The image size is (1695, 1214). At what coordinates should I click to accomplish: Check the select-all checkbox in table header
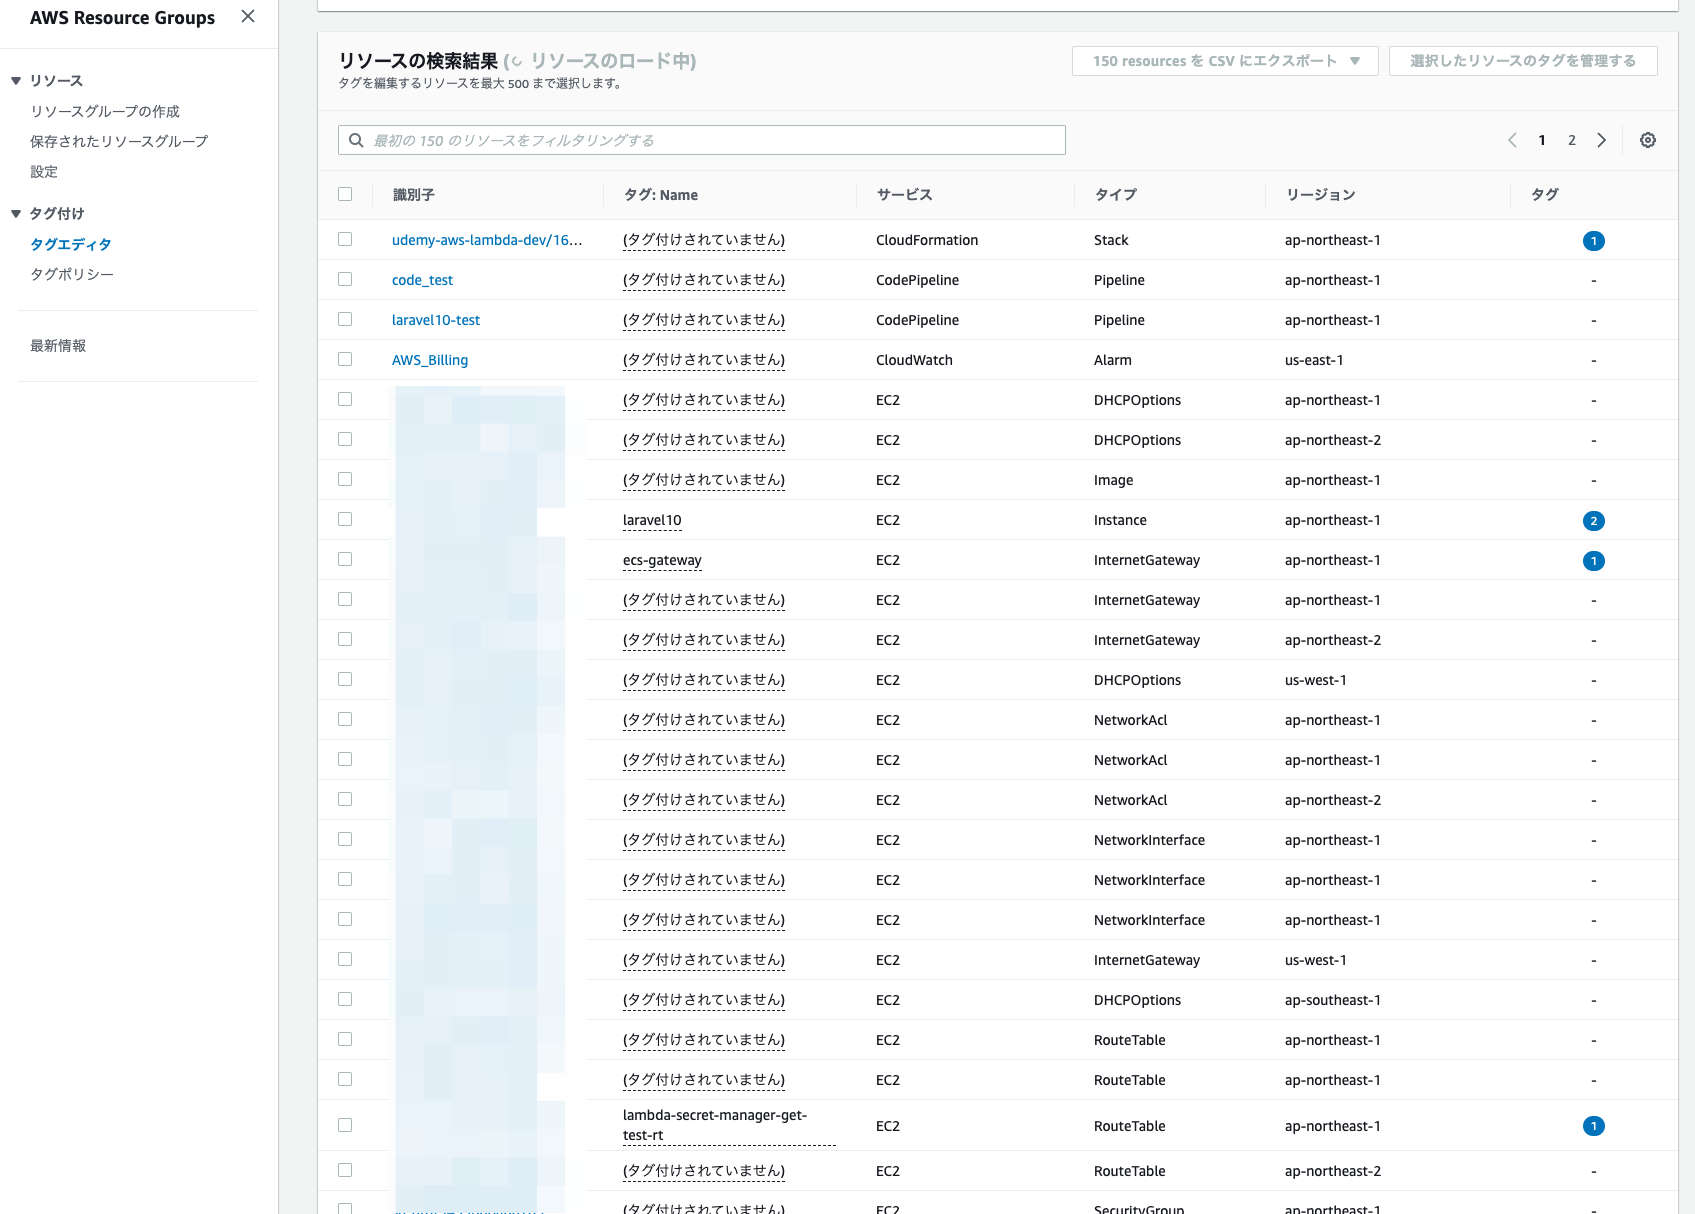[x=345, y=193]
